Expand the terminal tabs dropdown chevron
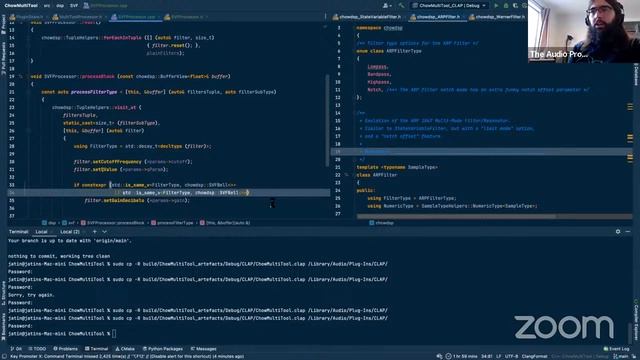Screen dimensions: 640x360 (x=104, y=231)
